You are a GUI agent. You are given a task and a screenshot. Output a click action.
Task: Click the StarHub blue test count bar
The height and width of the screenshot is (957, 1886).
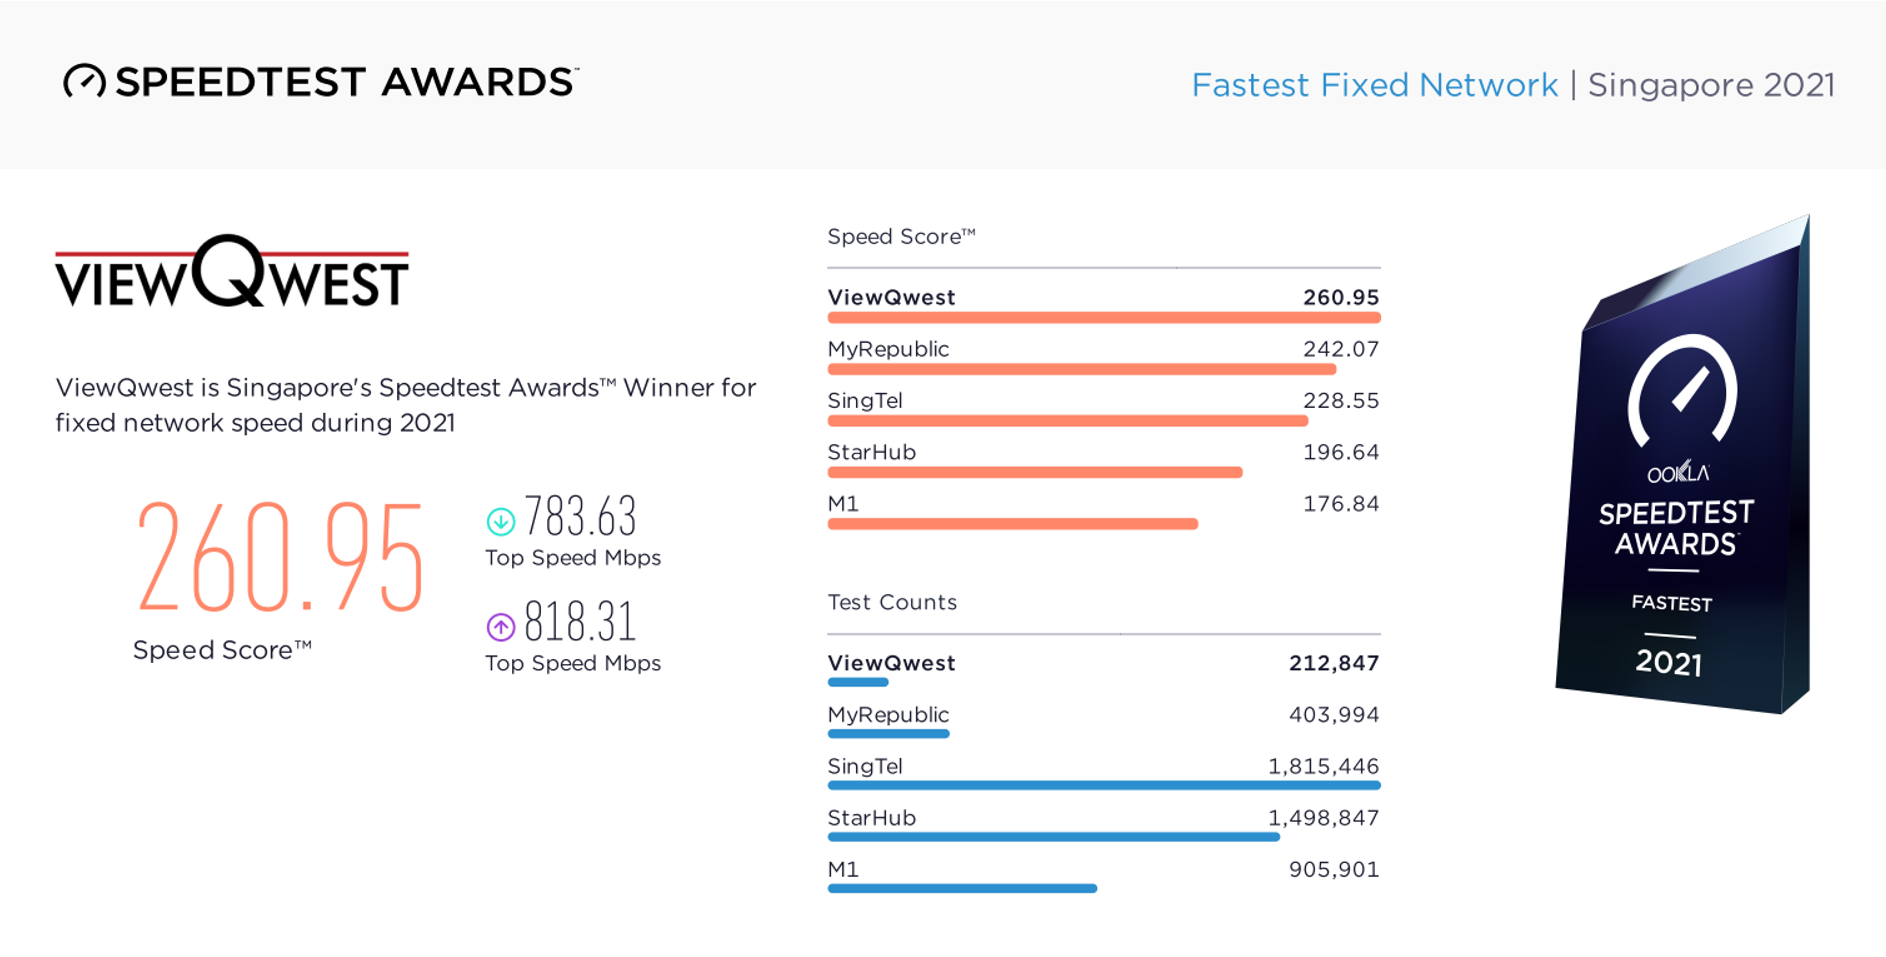click(1053, 837)
